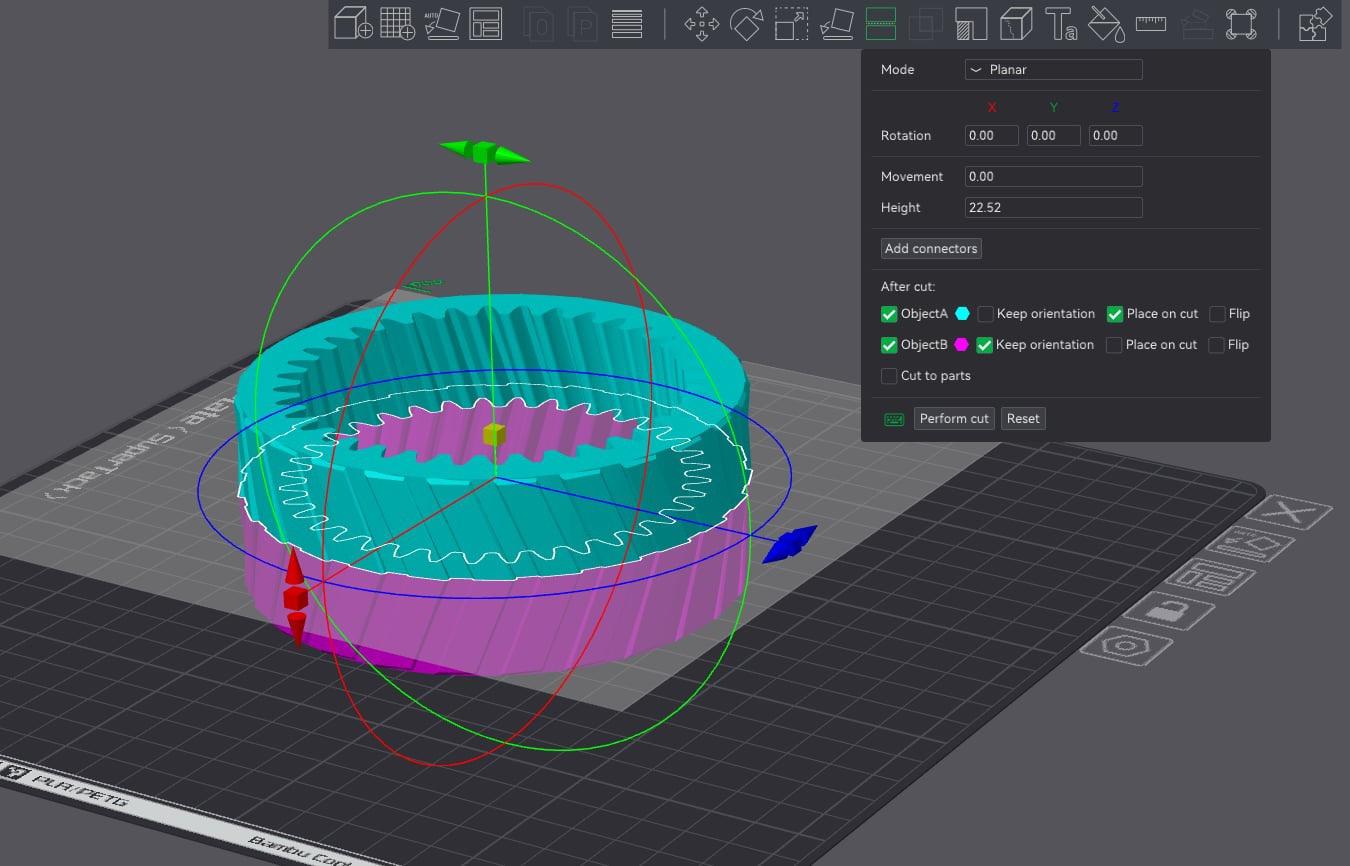The image size is (1350, 866).
Task: Click the Add model cube icon
Action: tap(353, 23)
